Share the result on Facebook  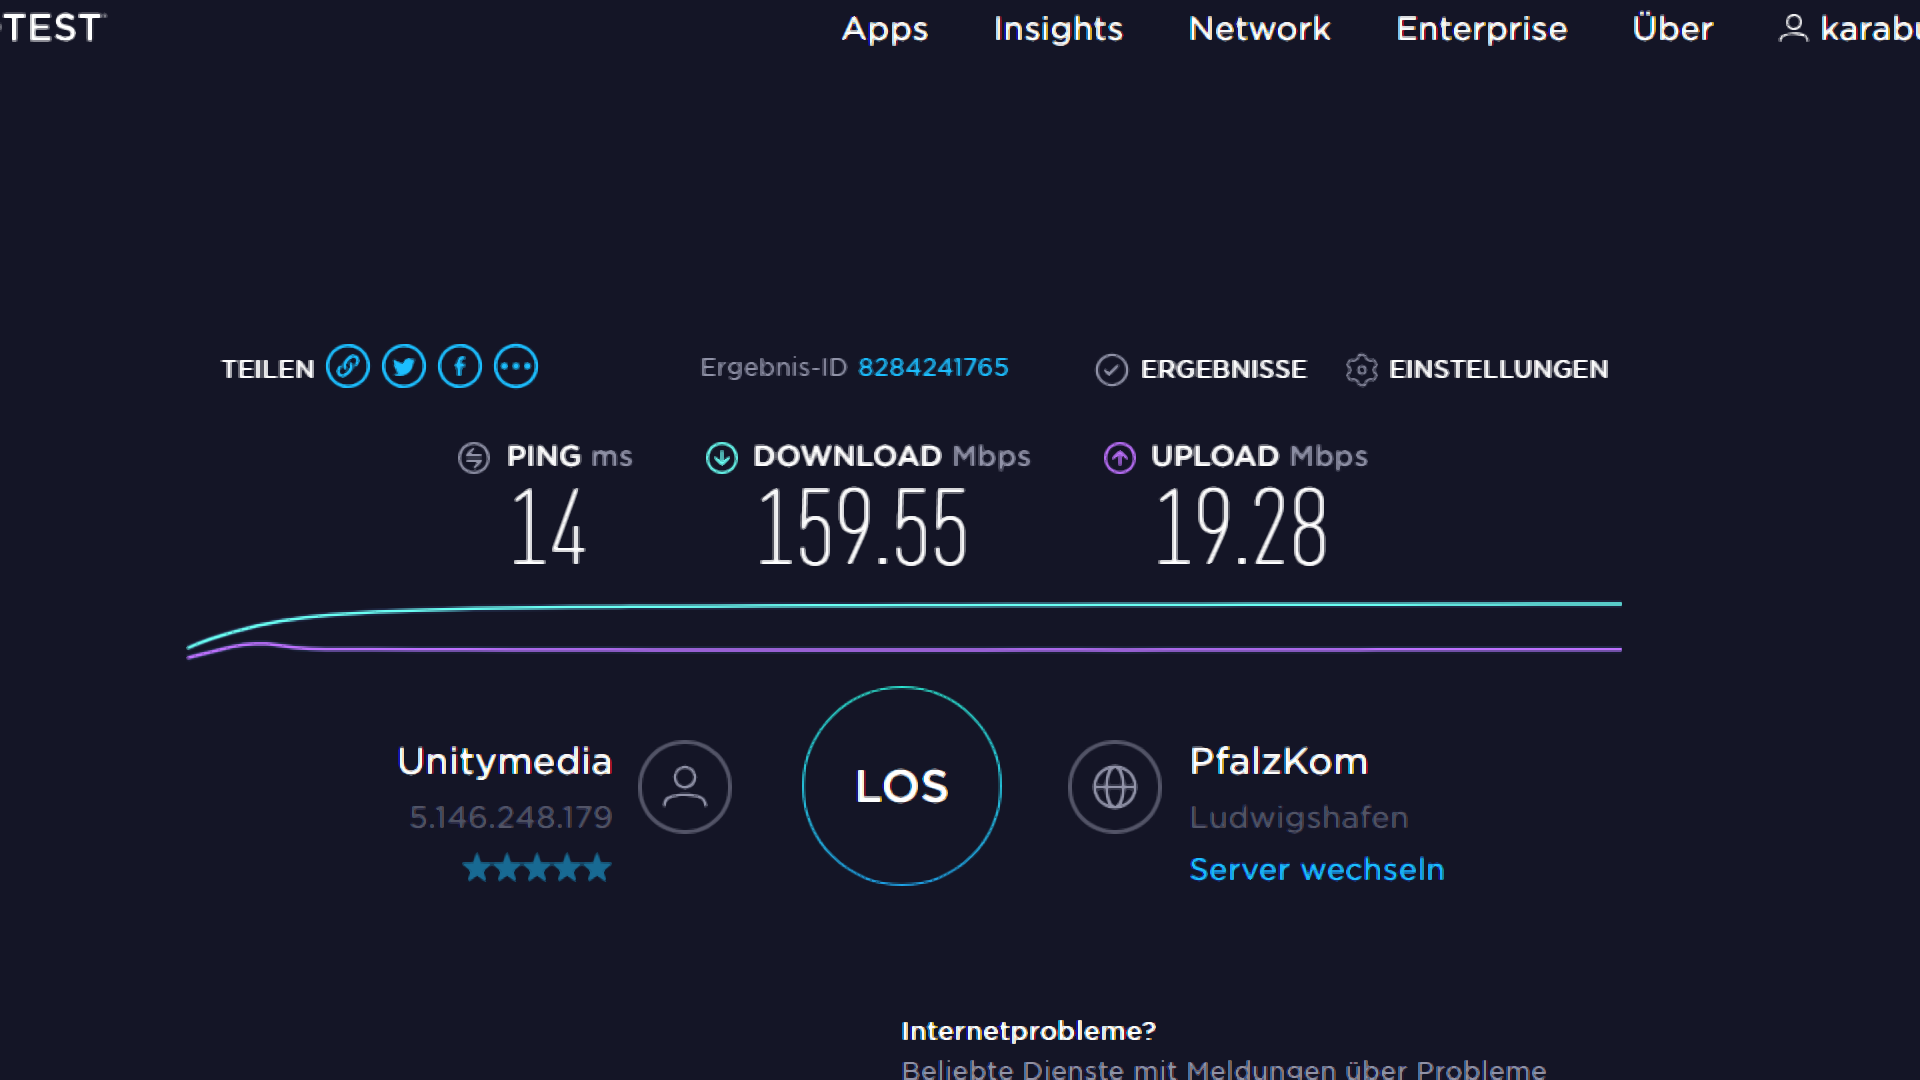click(x=460, y=367)
